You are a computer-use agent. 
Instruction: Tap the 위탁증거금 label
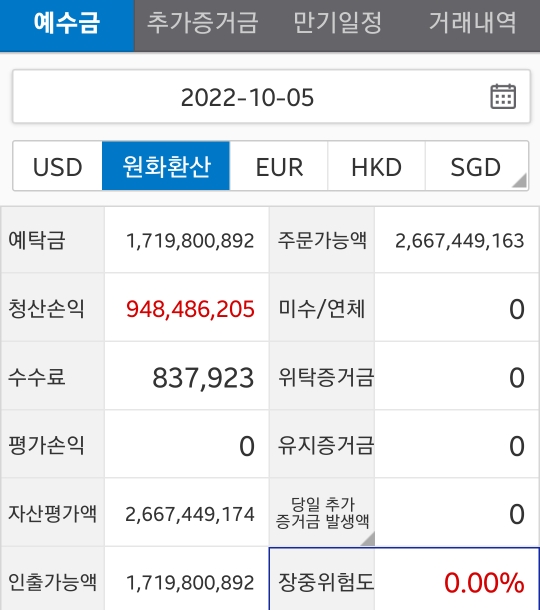click(x=326, y=377)
